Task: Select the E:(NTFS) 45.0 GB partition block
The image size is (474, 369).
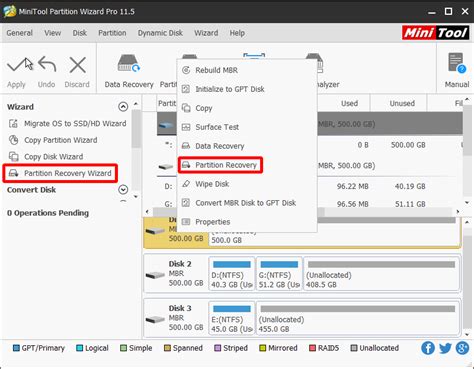Action: (232, 318)
